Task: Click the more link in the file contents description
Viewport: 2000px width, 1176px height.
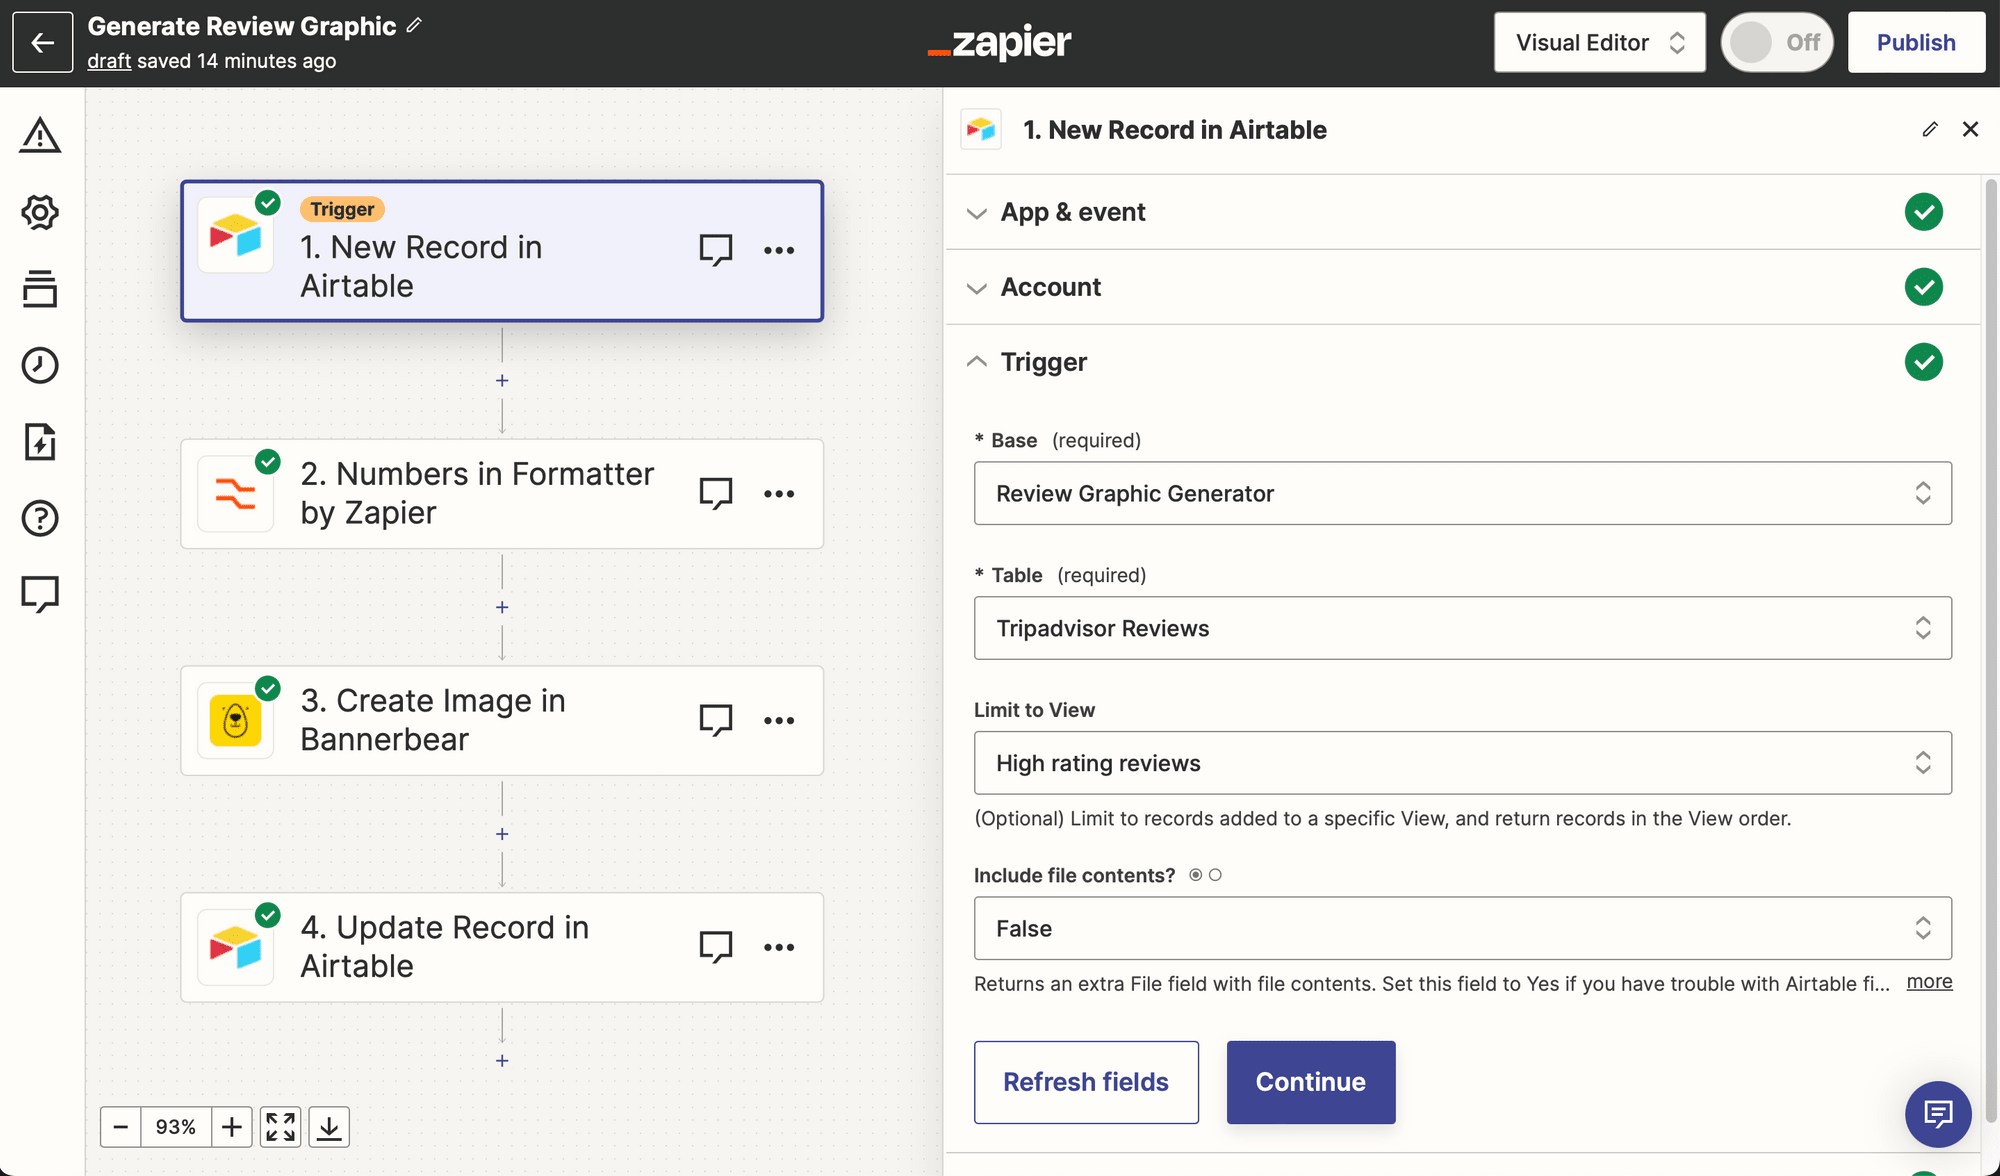Action: tap(1930, 980)
